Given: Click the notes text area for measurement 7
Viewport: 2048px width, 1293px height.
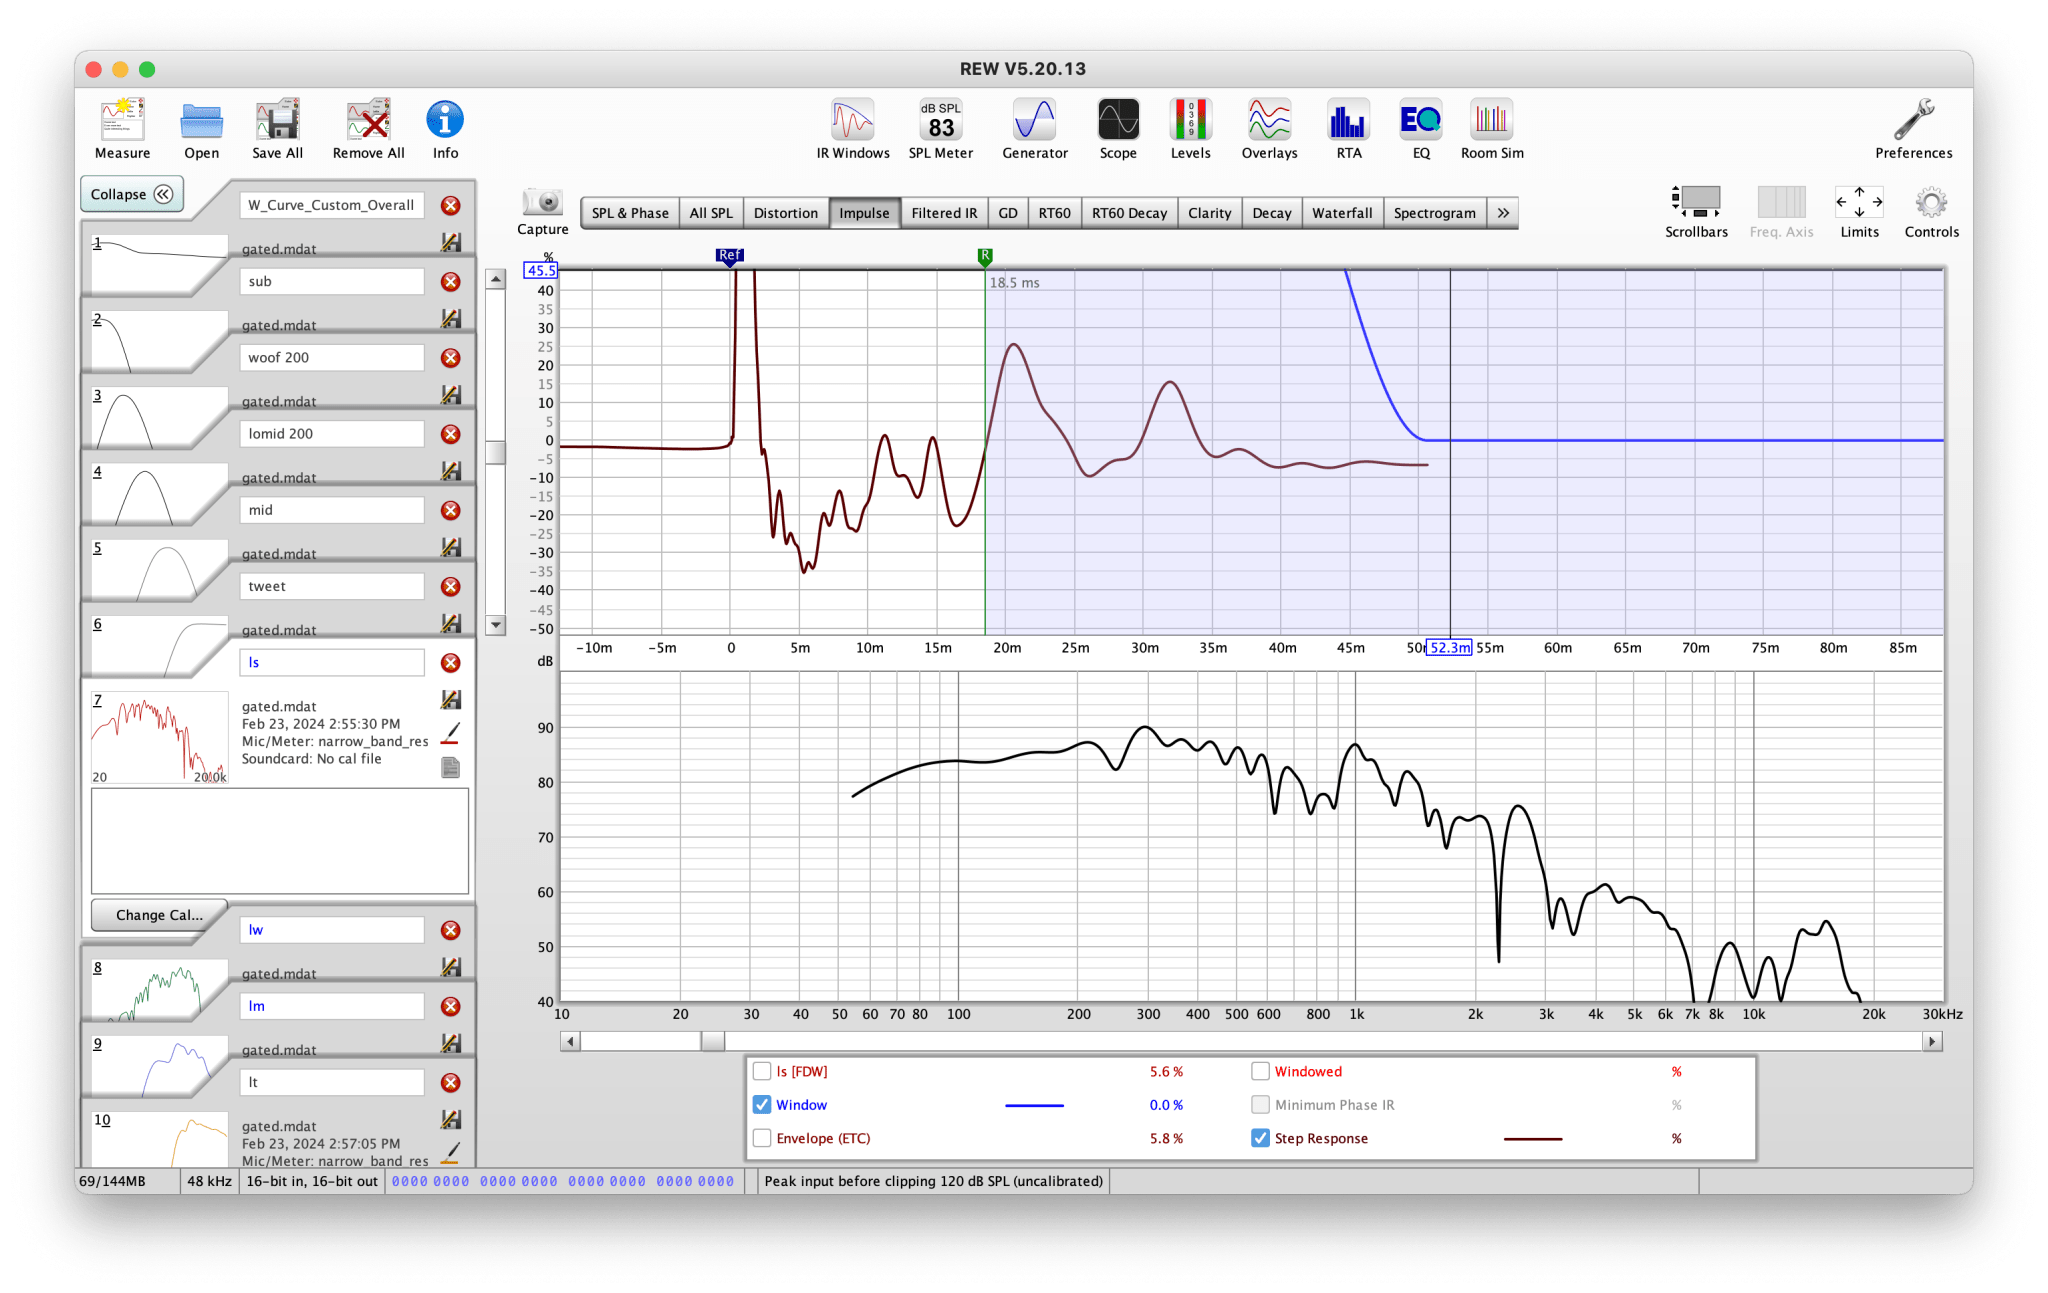Looking at the screenshot, I should [x=280, y=841].
